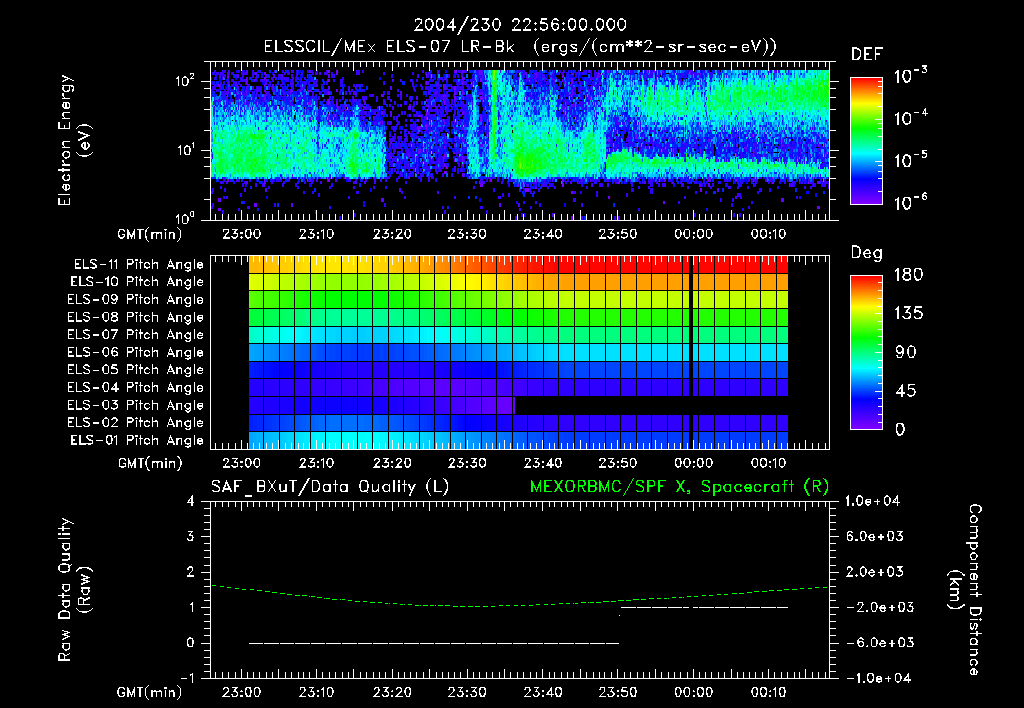Click the 10^-4 value on the DEF color bar
1024x708 pixels.
(x=911, y=118)
